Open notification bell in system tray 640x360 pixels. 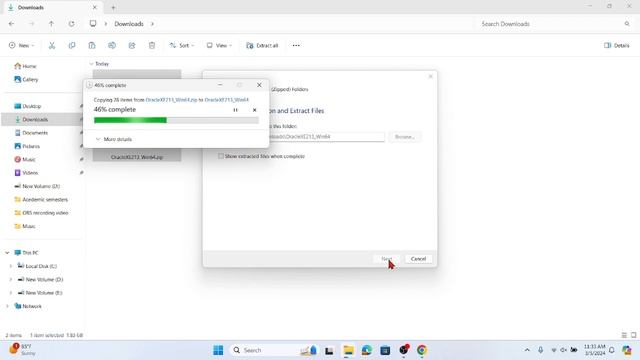tap(612, 350)
